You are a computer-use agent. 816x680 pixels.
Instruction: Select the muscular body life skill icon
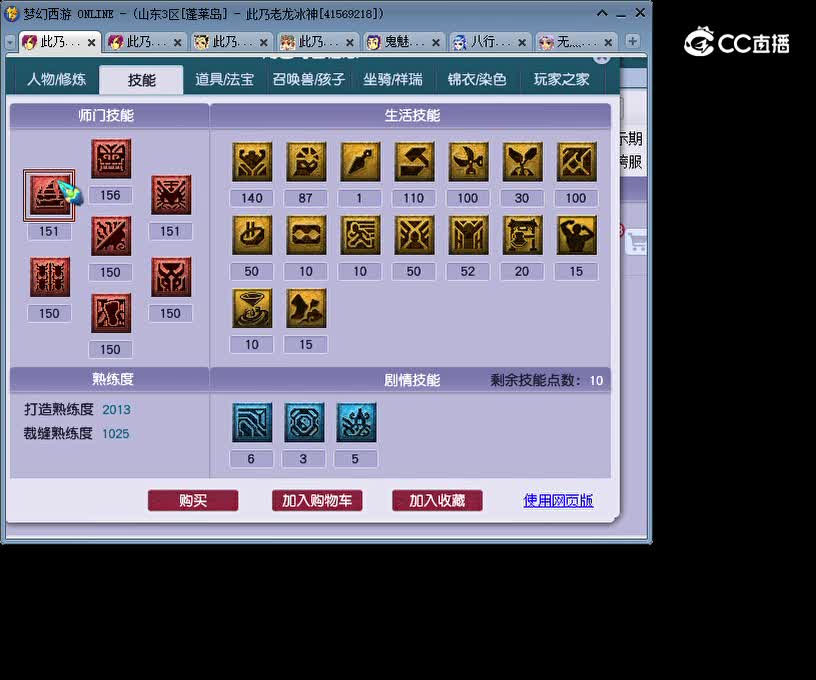pyautogui.click(x=577, y=235)
